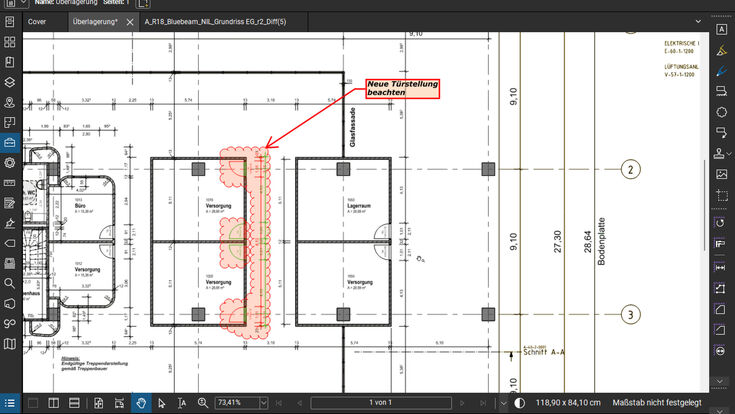Open the folded map panel

[x=10, y=344]
